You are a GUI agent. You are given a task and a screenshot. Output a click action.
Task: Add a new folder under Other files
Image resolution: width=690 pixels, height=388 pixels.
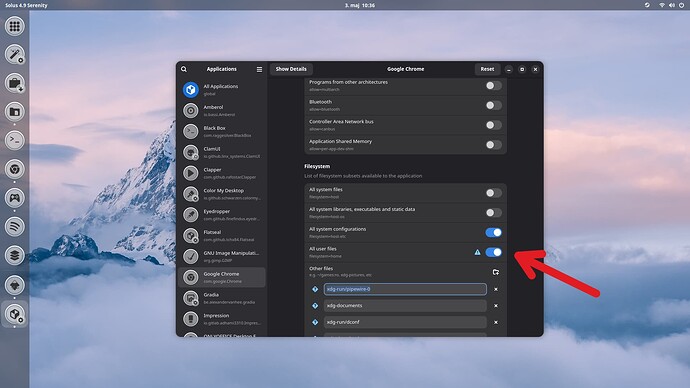(x=495, y=272)
